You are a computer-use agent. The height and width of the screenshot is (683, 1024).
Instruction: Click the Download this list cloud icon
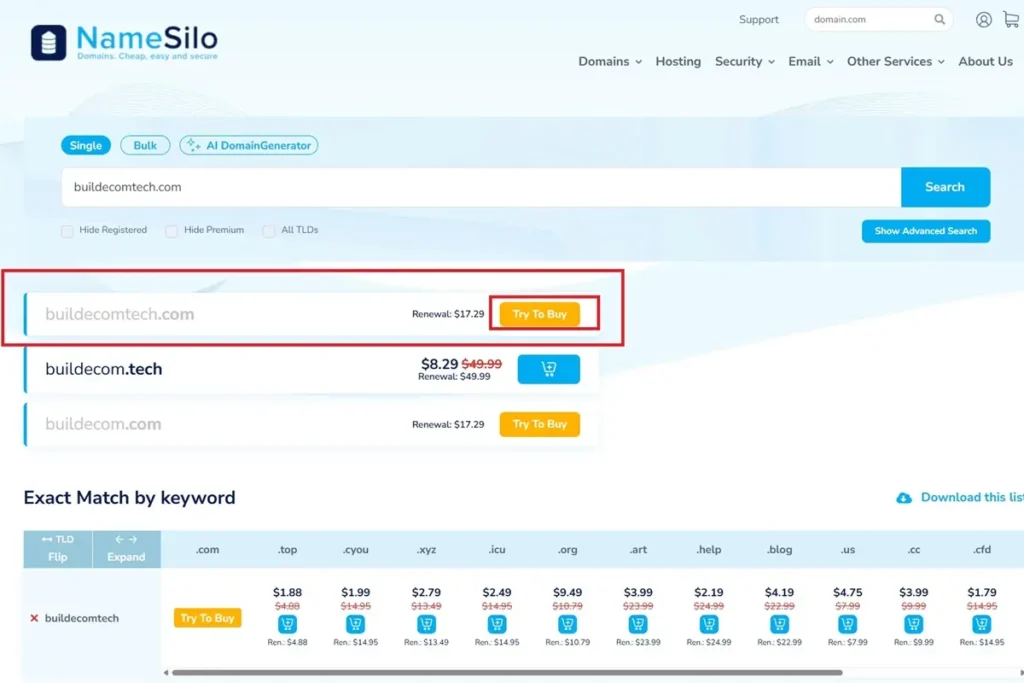pyautogui.click(x=904, y=498)
